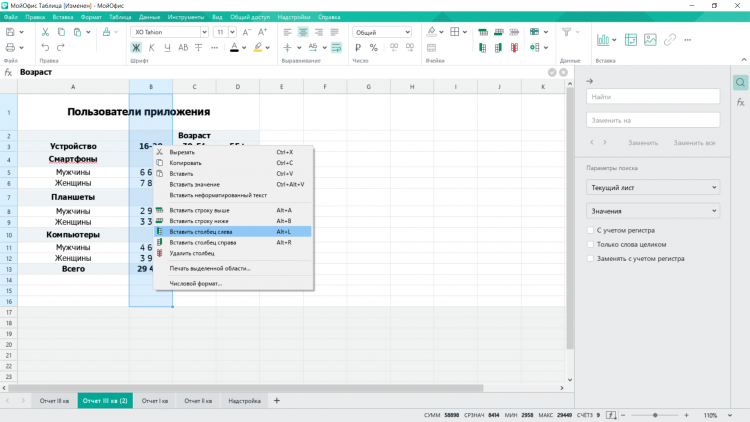Switch to the 'Отчет I кв' sheet tab

(154, 401)
